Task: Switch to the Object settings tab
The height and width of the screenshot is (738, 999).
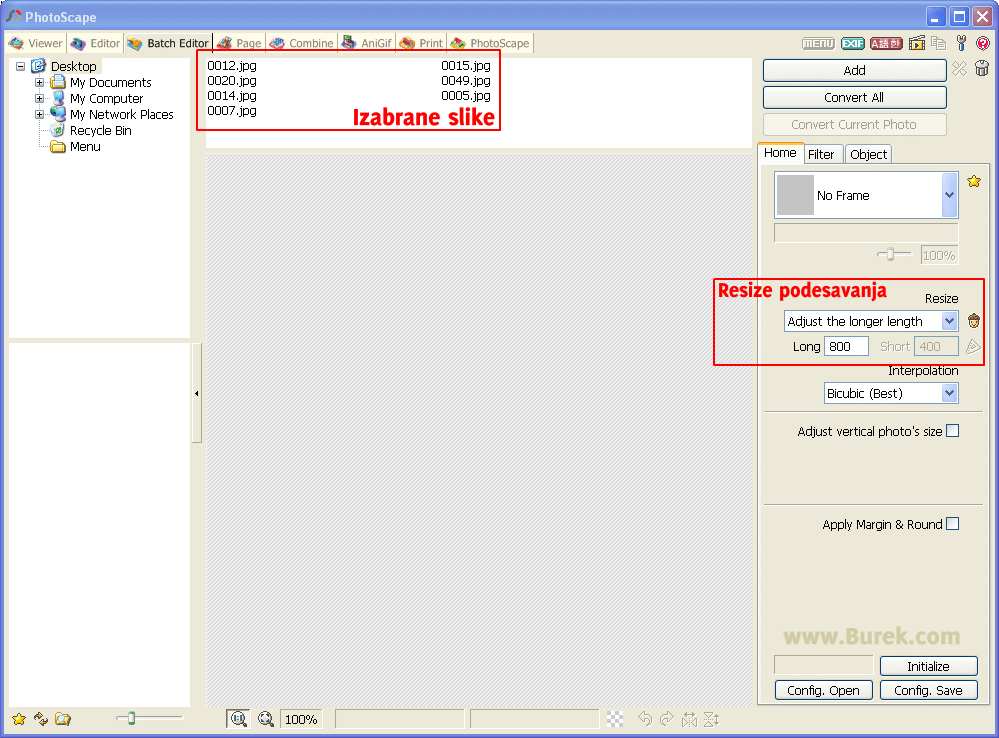Action: [x=868, y=154]
